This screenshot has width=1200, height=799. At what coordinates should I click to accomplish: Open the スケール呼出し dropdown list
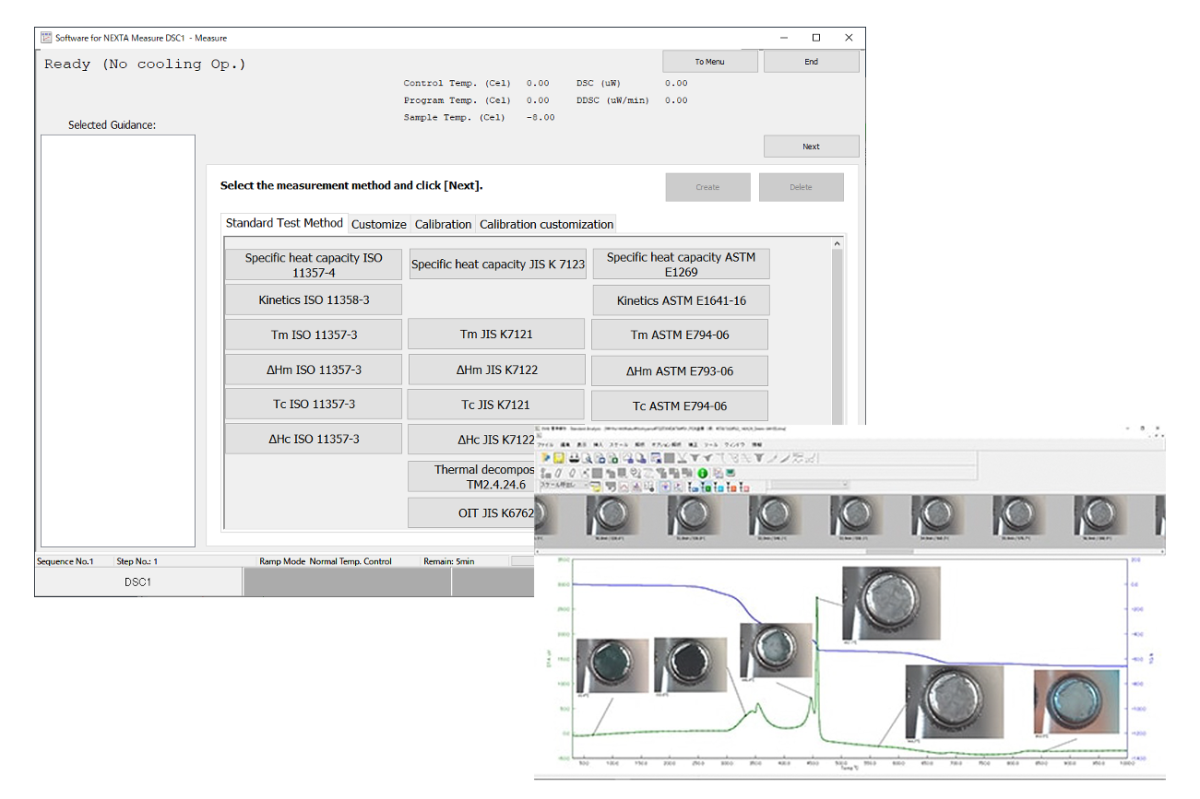[x=584, y=489]
